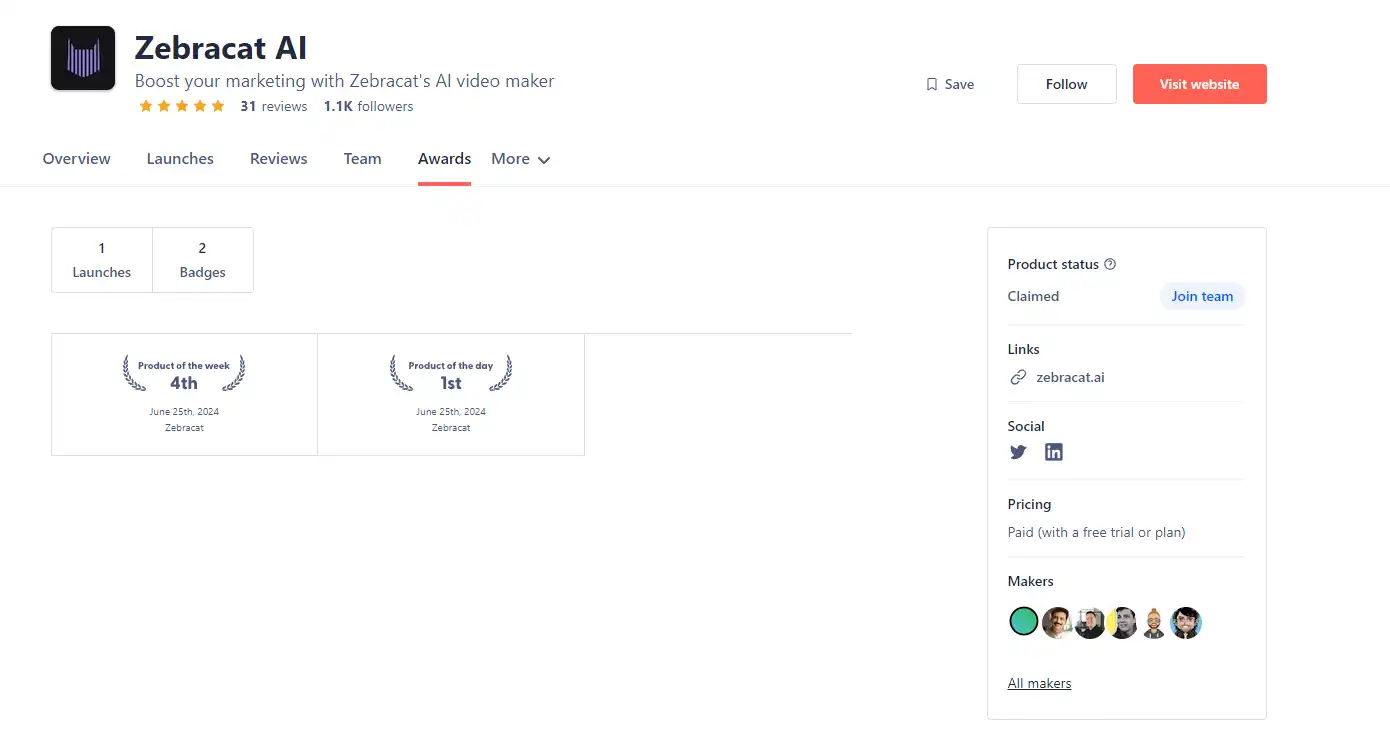
Task: Open the third maker avatar
Action: (1089, 622)
